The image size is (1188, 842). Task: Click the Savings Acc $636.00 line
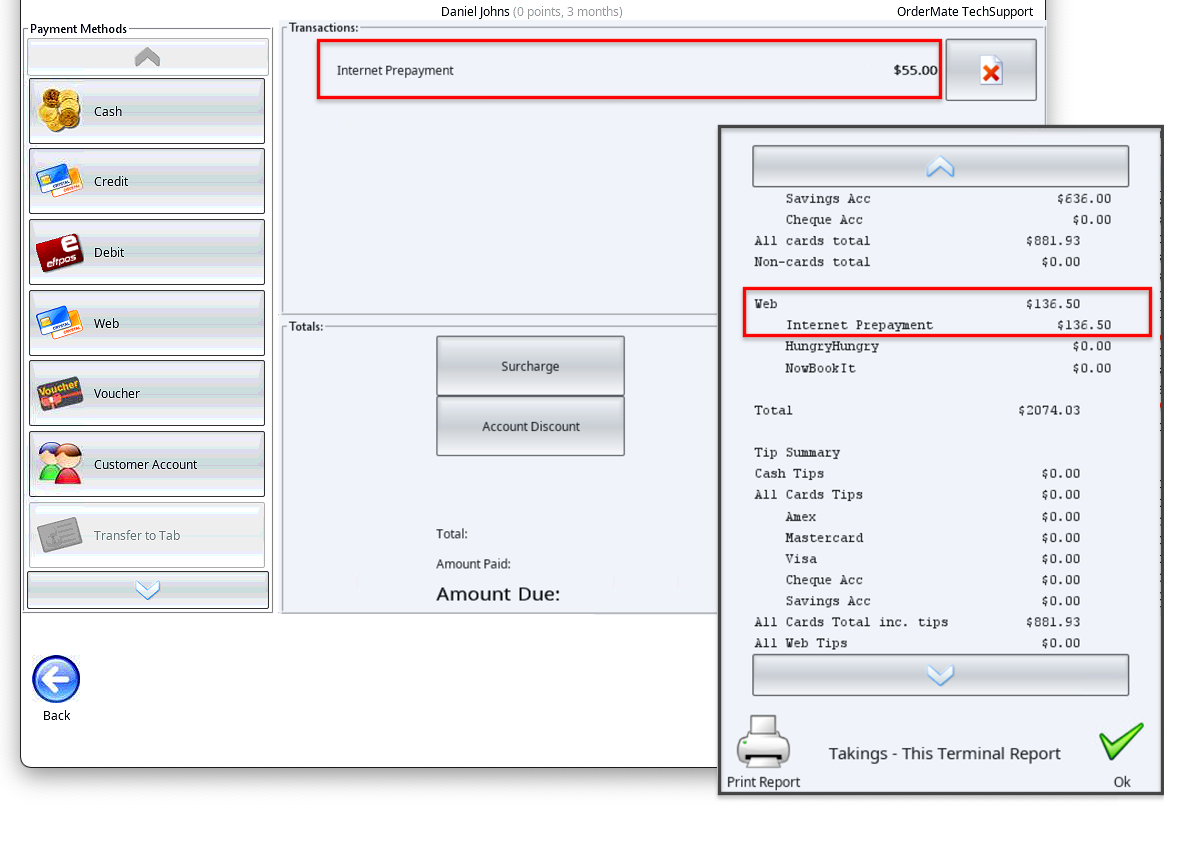click(x=948, y=199)
